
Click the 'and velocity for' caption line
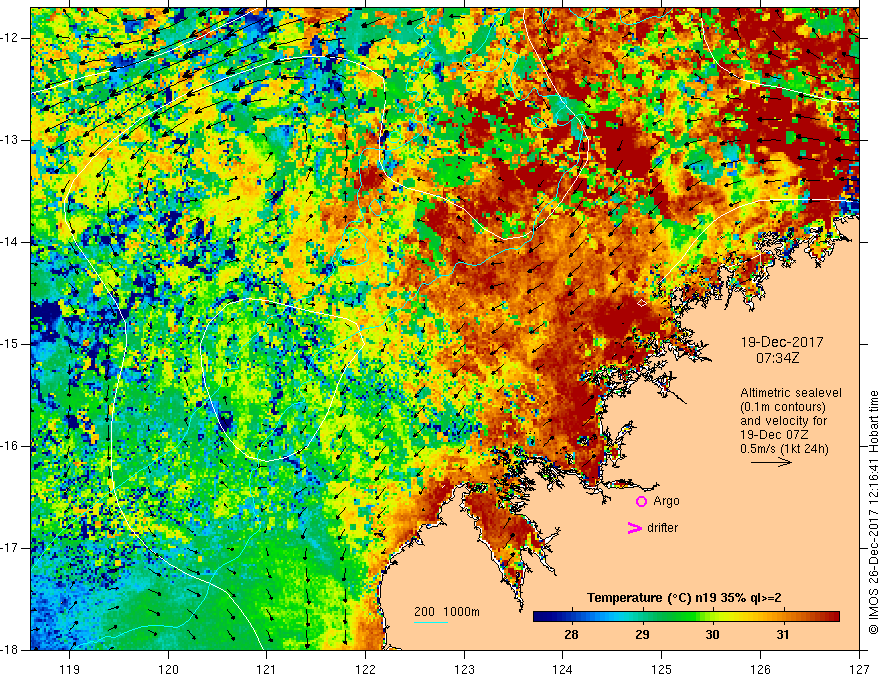(x=783, y=421)
